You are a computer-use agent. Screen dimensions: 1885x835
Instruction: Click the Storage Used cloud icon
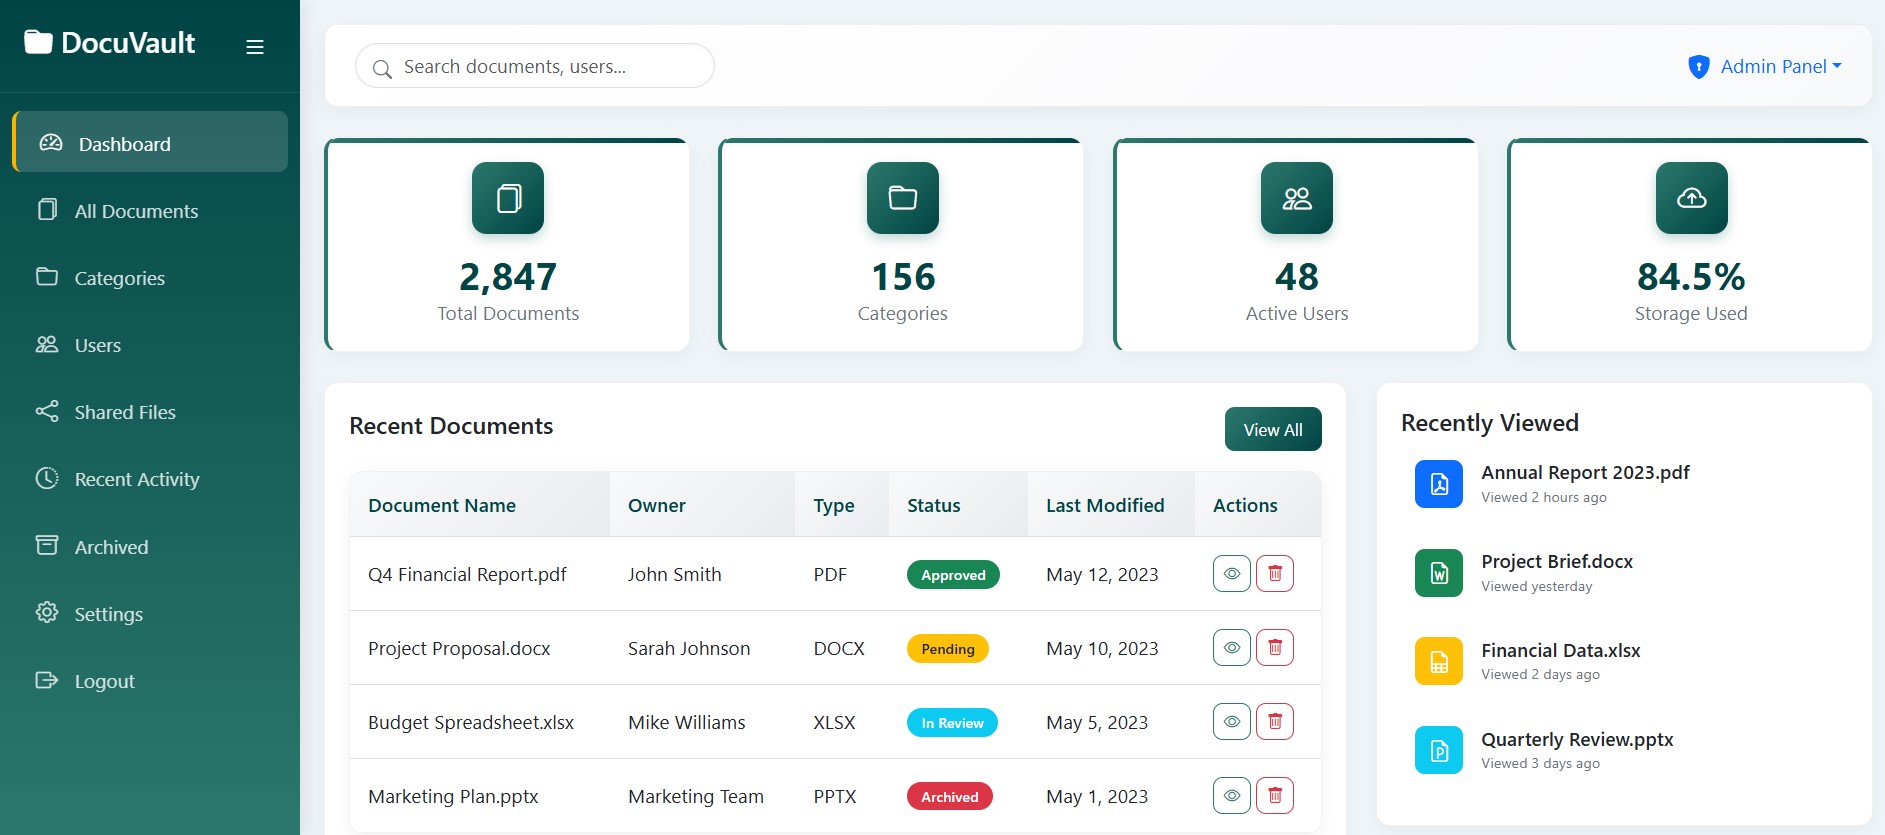coord(1691,198)
